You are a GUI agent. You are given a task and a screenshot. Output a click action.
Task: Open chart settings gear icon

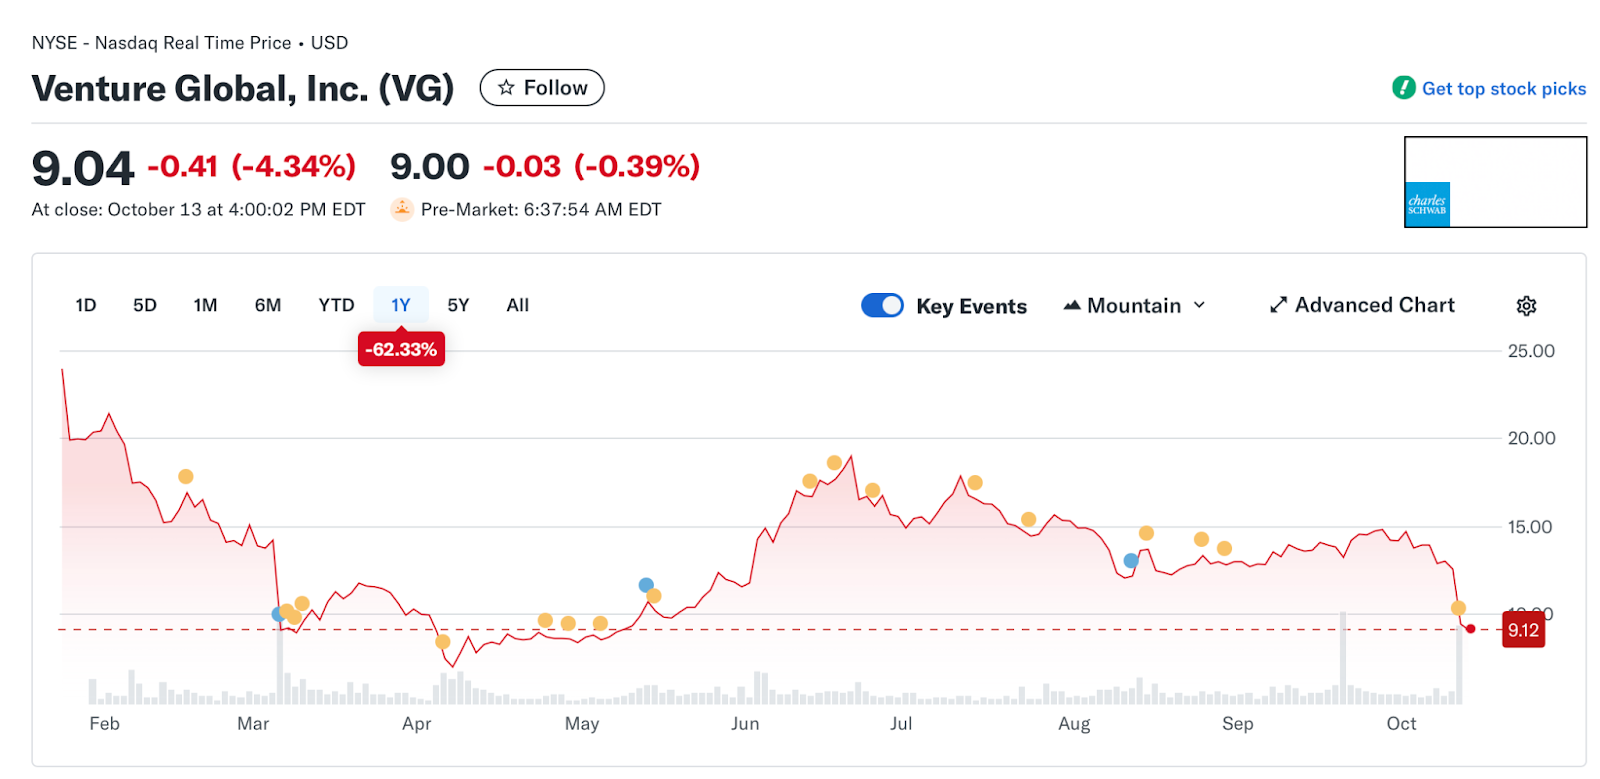pyautogui.click(x=1526, y=306)
